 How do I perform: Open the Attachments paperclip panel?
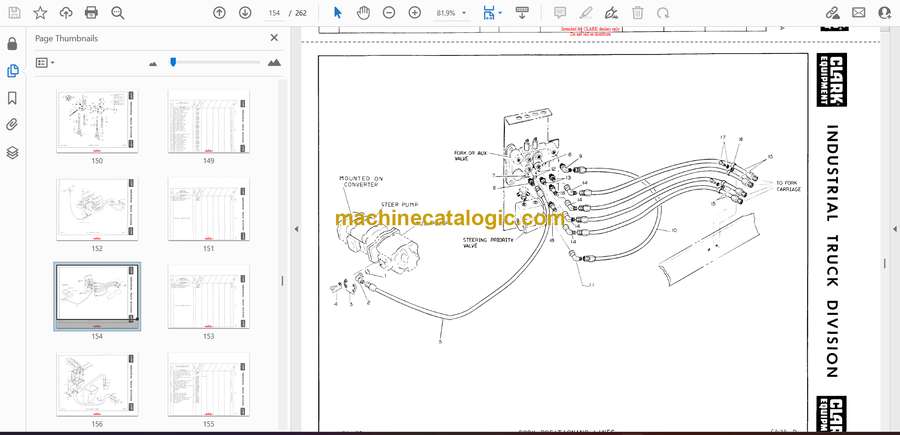(x=13, y=125)
